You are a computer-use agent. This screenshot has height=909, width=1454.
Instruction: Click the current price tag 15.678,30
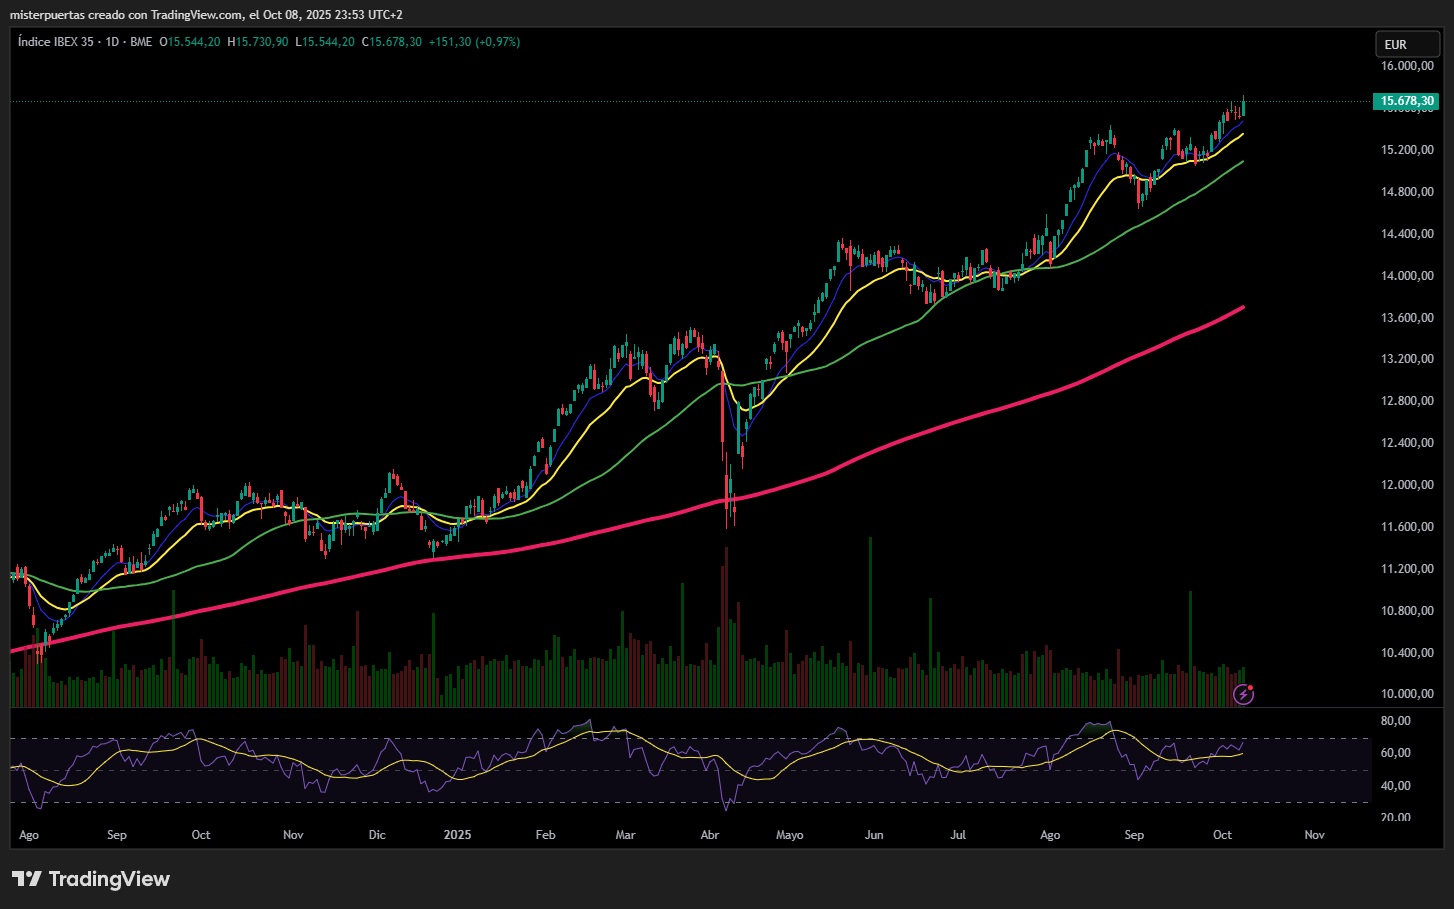(1408, 101)
